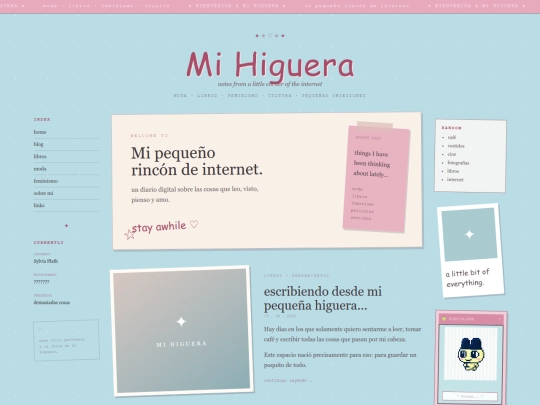Click the button at the bottom of the pet window
Image resolution: width=540 pixels, height=405 pixels.
coord(470,396)
